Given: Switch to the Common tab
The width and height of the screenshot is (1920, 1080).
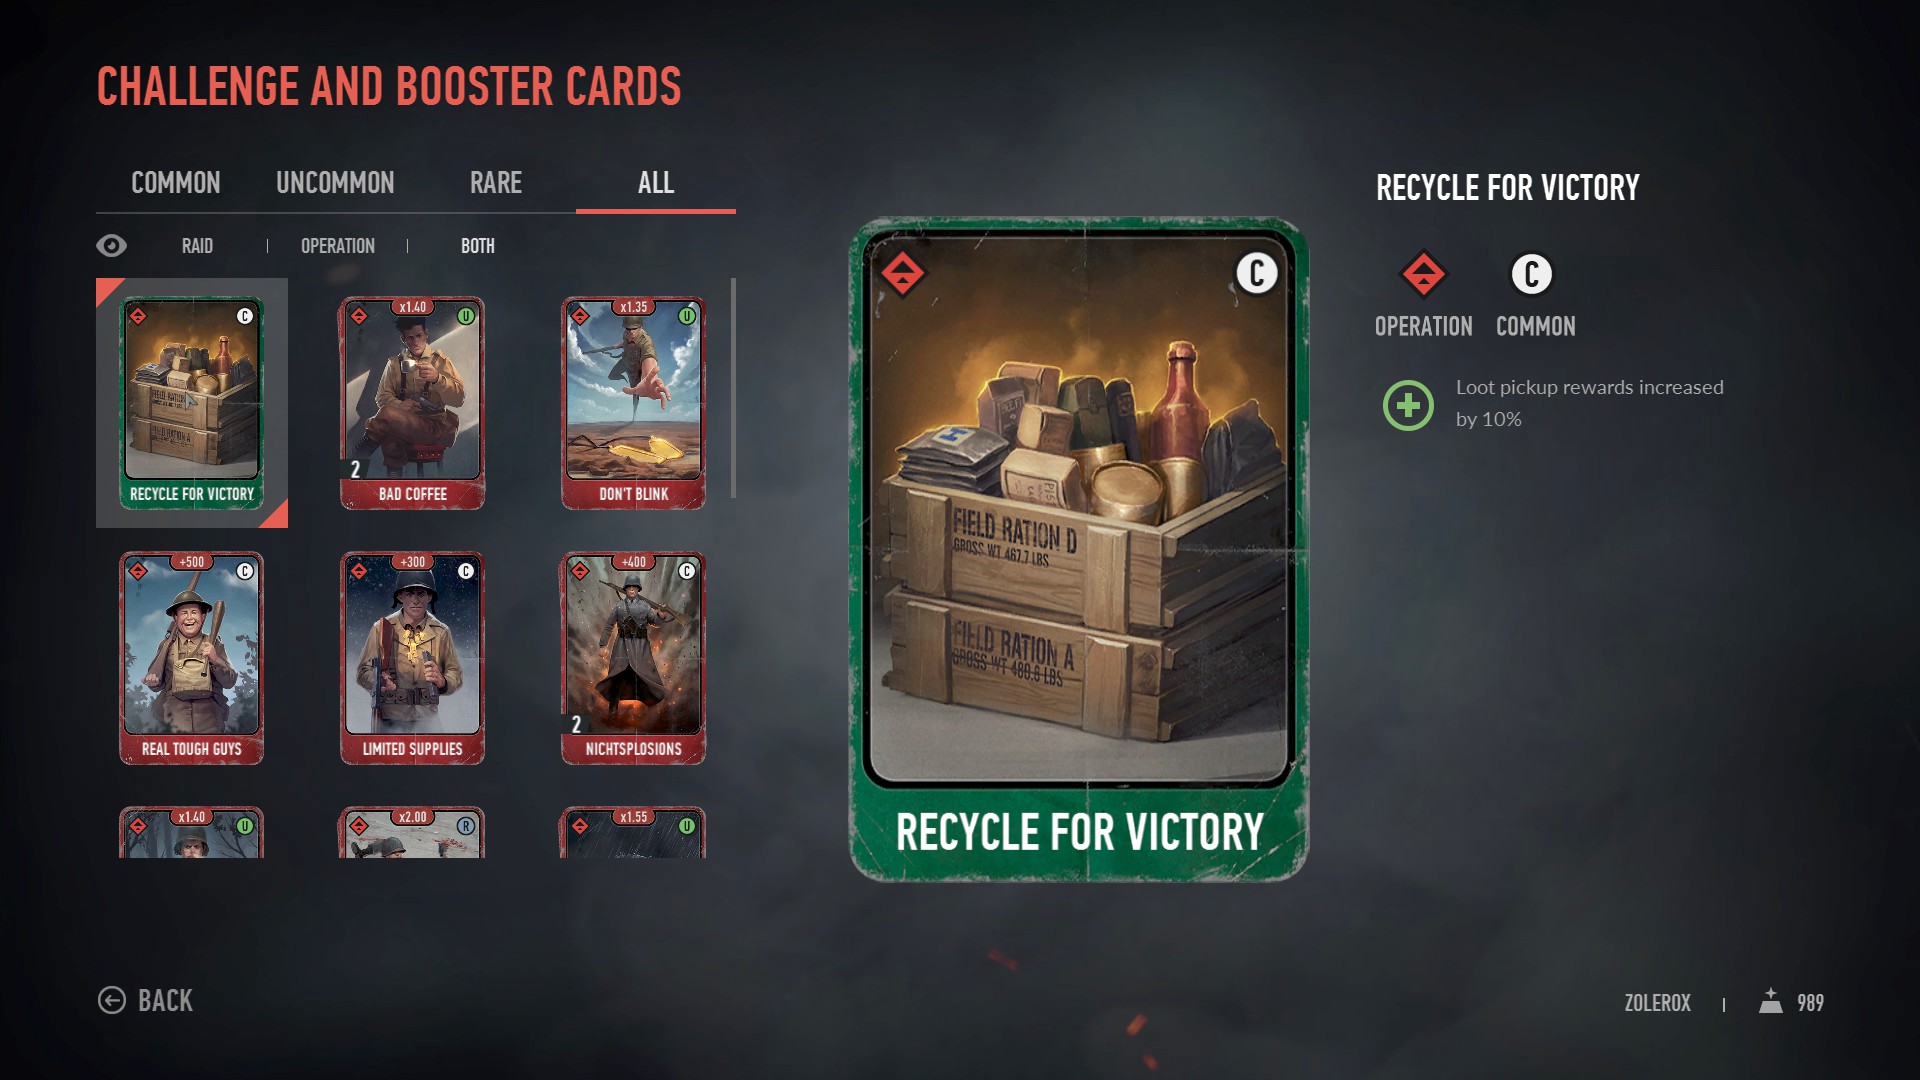Looking at the screenshot, I should (176, 183).
